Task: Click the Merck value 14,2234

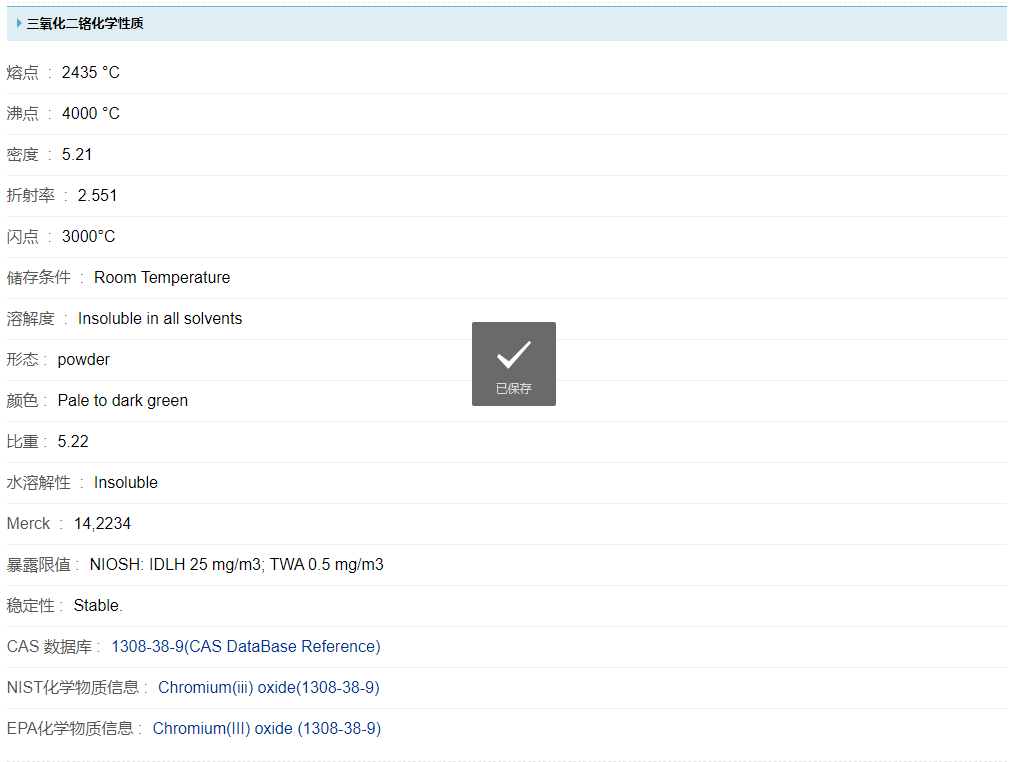Action: pos(102,524)
